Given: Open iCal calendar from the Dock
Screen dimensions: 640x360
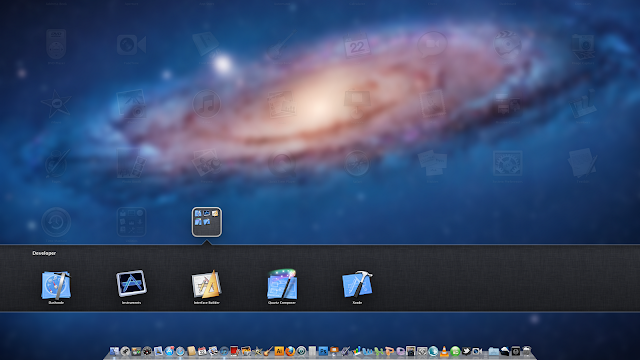Looking at the screenshot, I should (202, 351).
